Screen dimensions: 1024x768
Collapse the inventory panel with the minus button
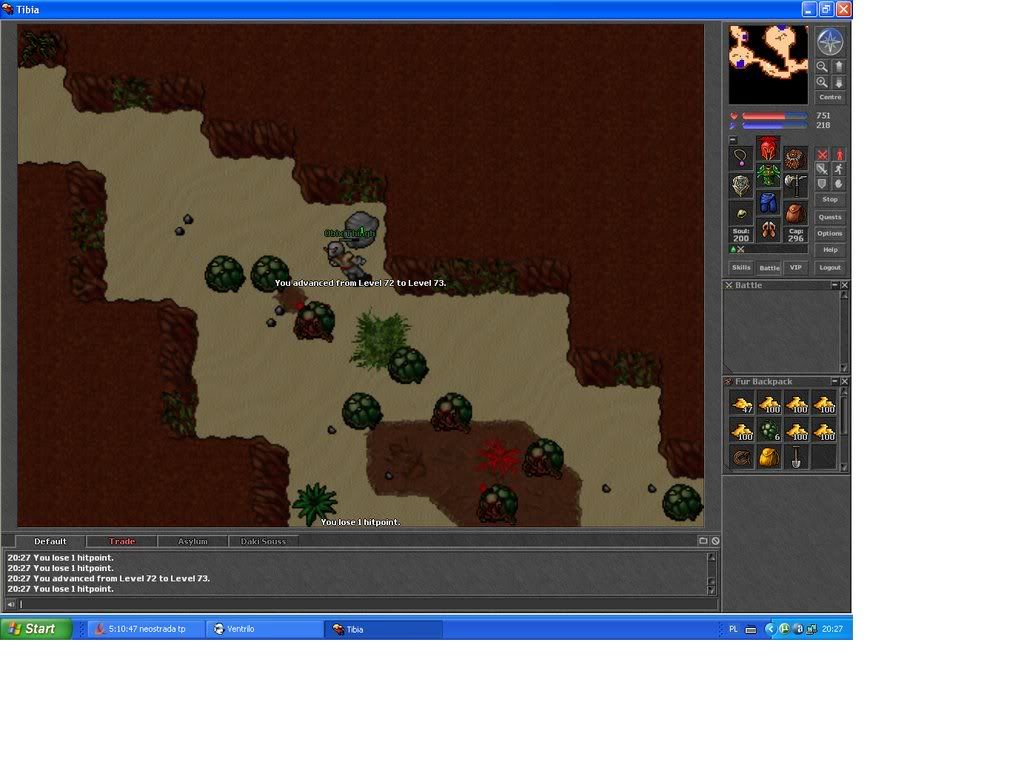tap(733, 140)
